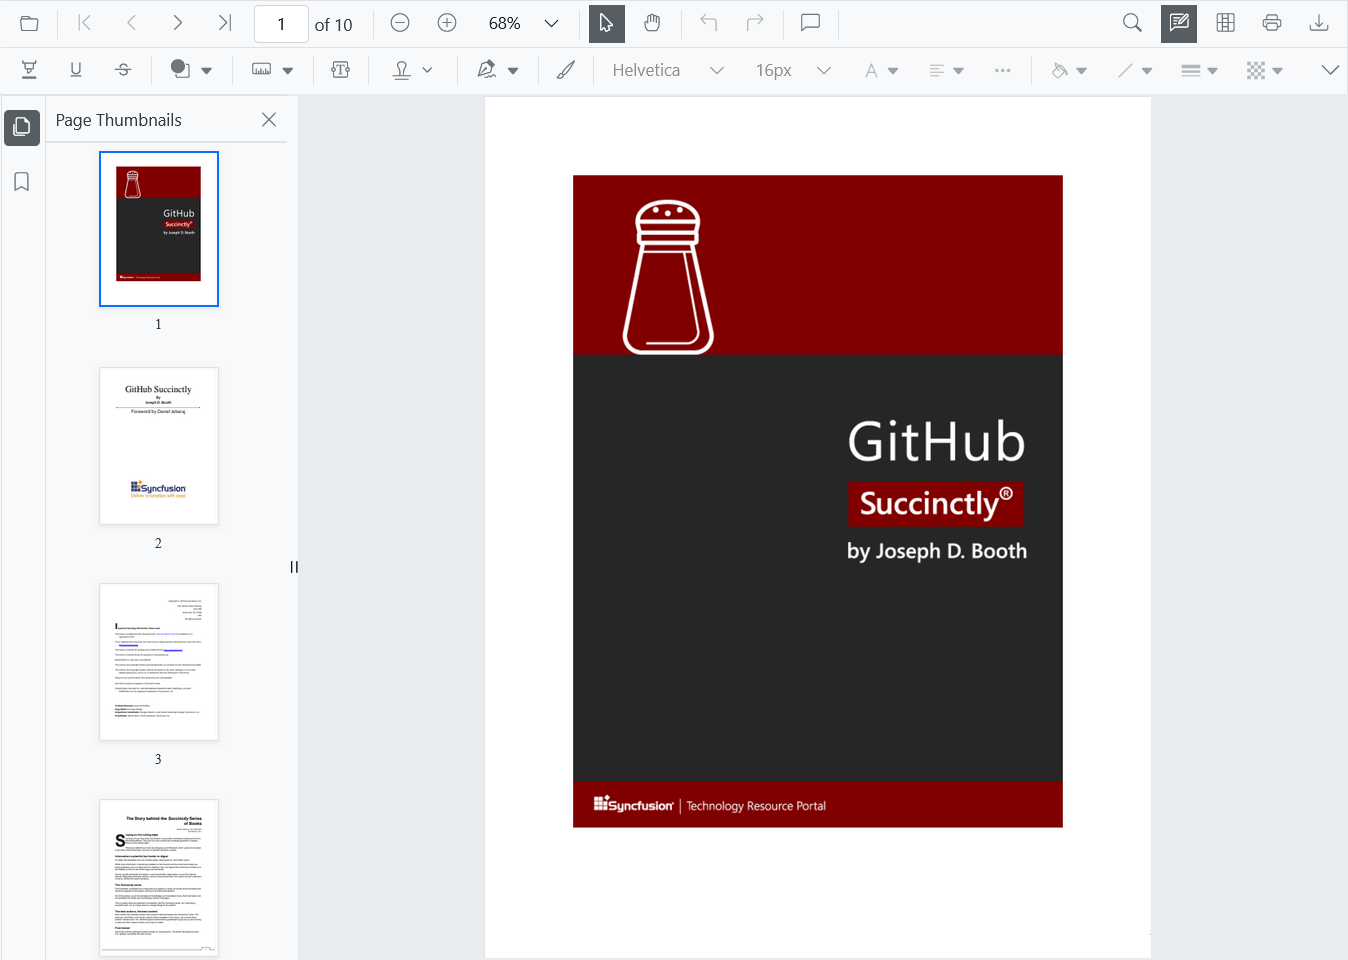
Task: Open the stroke color picker
Action: point(1135,70)
